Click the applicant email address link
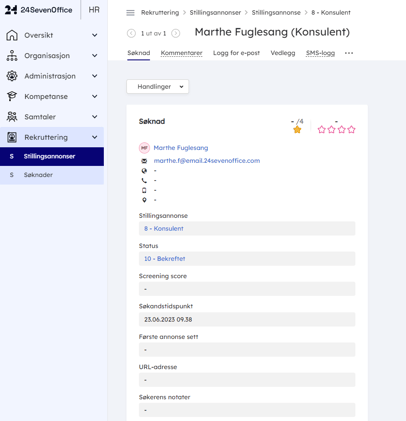Screen dimensions: 406x421 coord(207,161)
